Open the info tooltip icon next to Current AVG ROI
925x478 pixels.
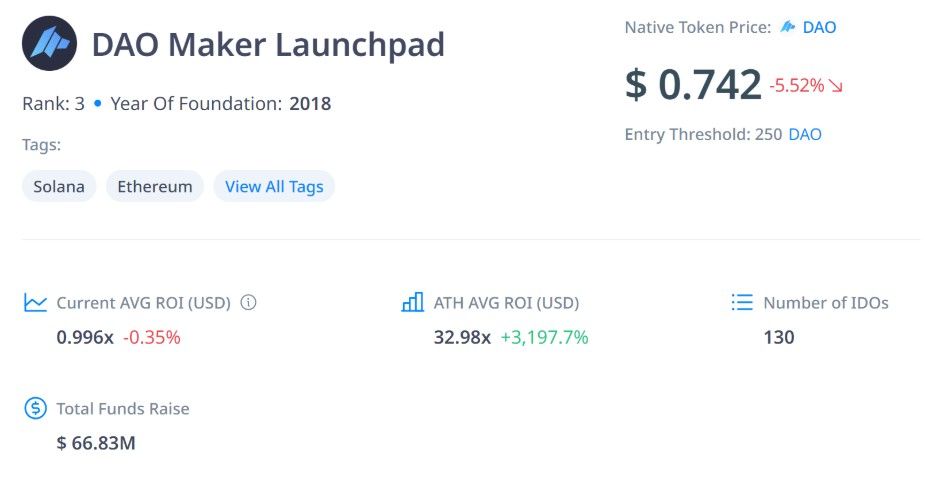249,302
